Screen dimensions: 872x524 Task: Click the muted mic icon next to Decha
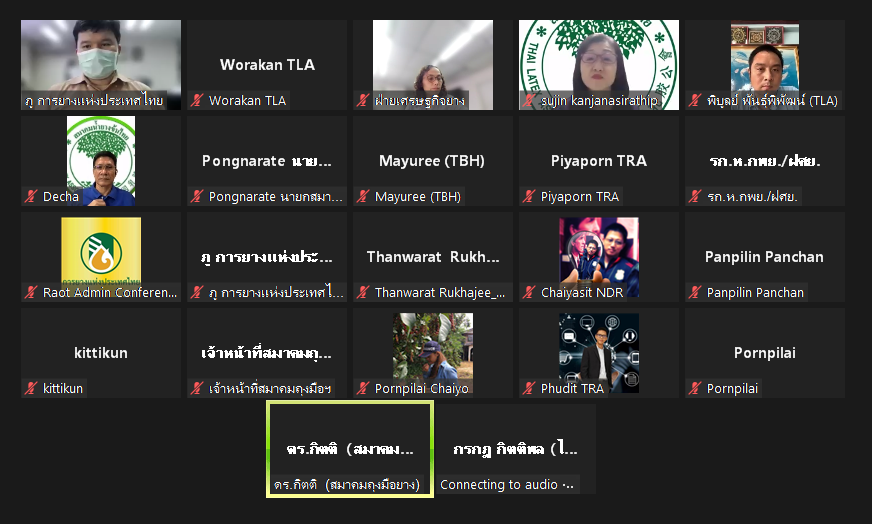coord(31,196)
